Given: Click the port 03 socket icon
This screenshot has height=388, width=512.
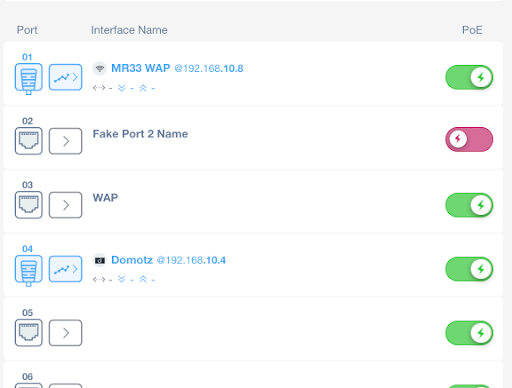Looking at the screenshot, I should click(x=29, y=205).
